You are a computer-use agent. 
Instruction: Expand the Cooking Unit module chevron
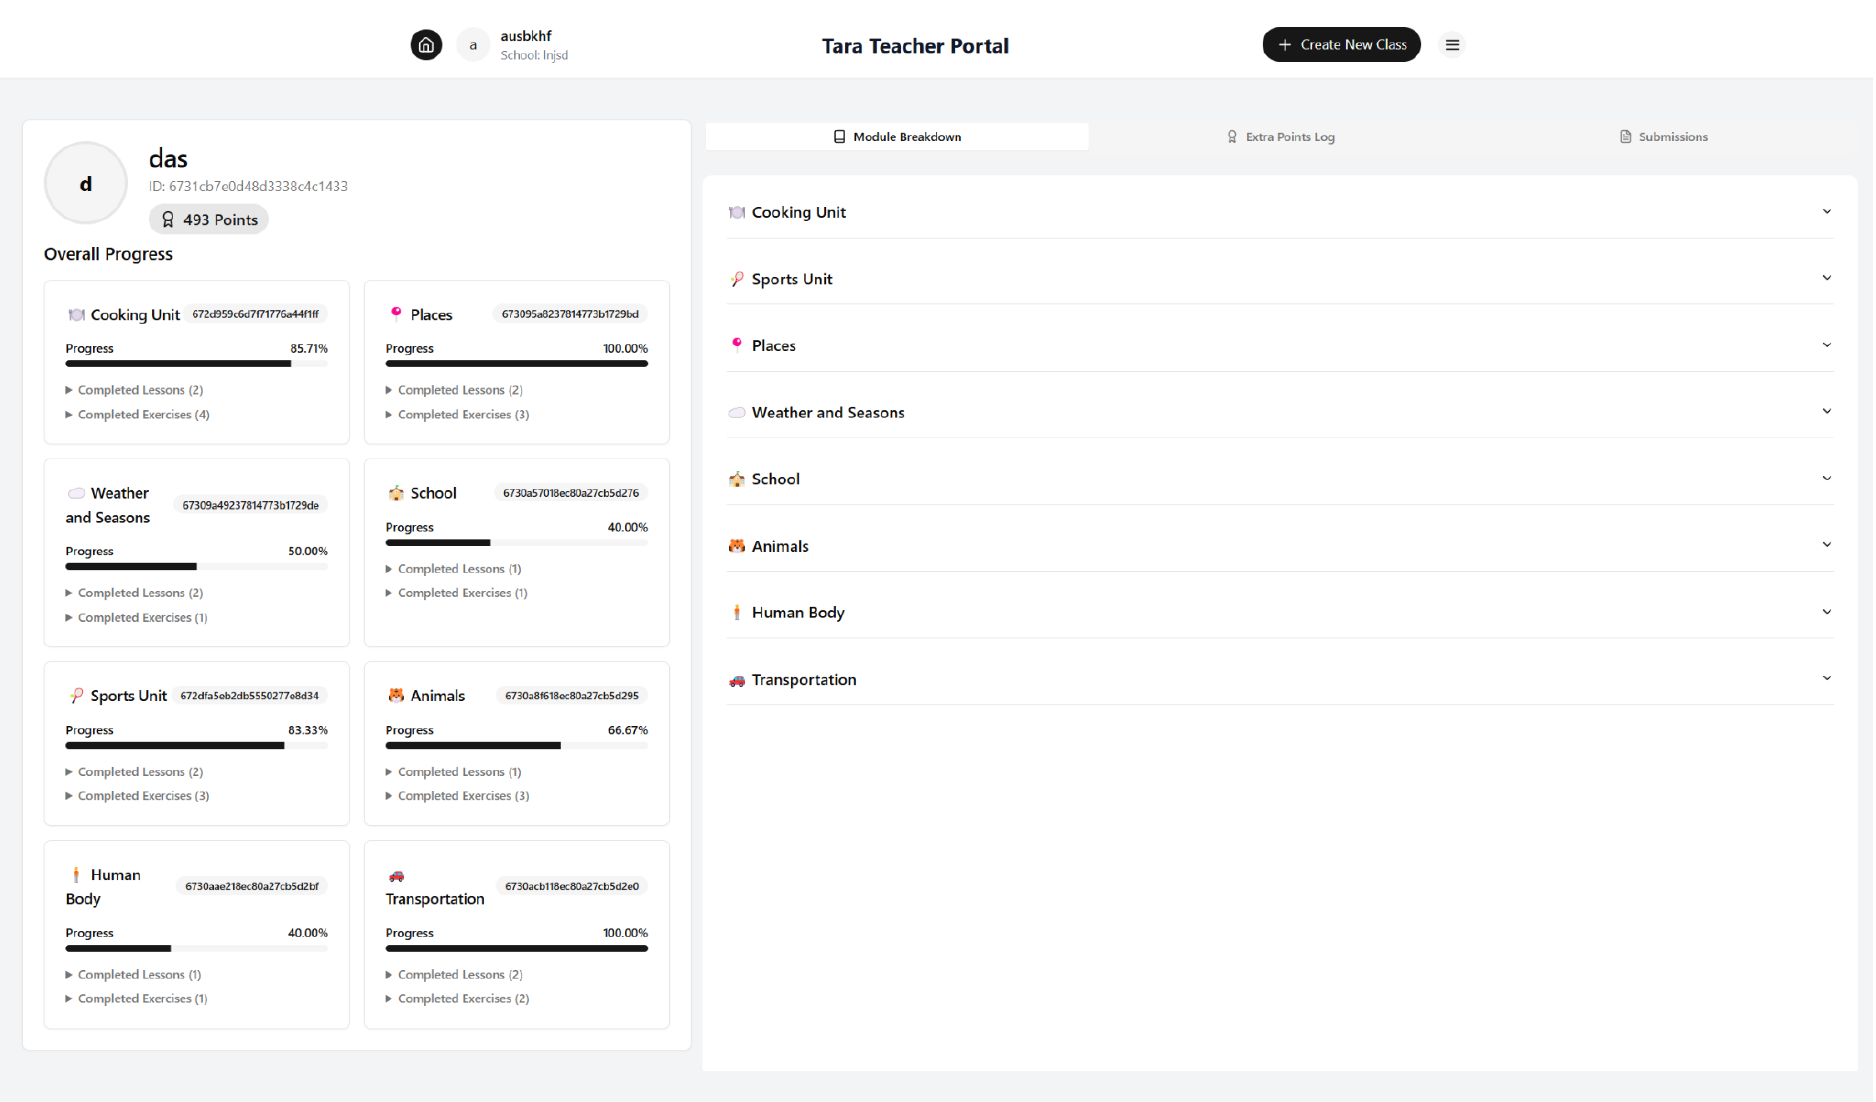(1826, 212)
